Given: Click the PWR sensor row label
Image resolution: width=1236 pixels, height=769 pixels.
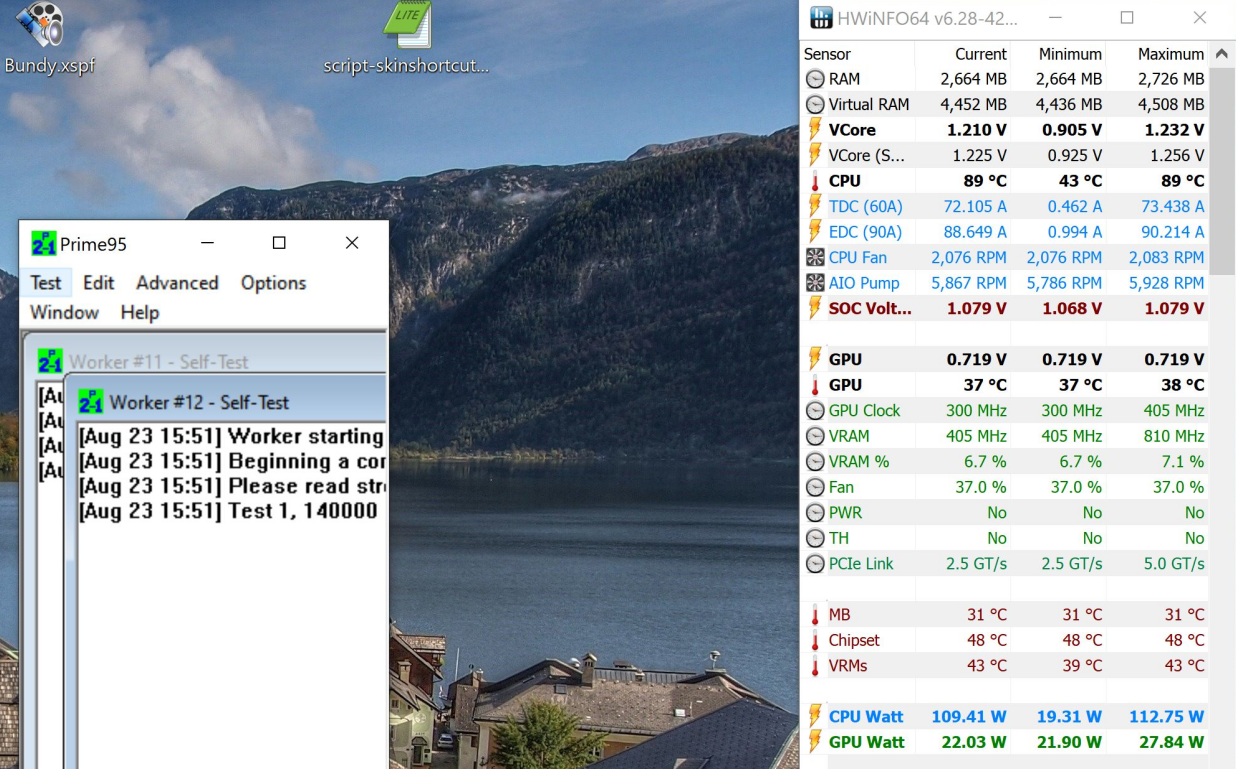Looking at the screenshot, I should [845, 513].
